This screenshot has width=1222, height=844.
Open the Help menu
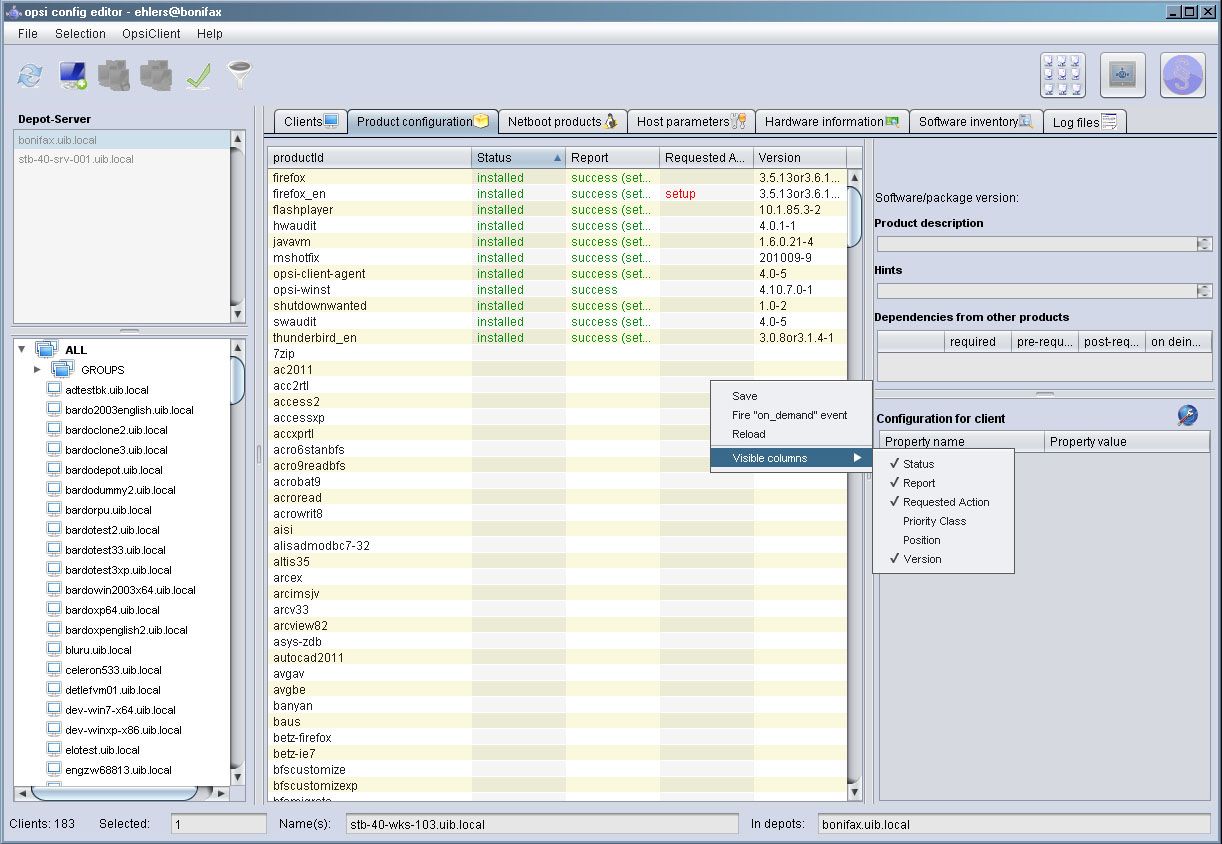[210, 33]
